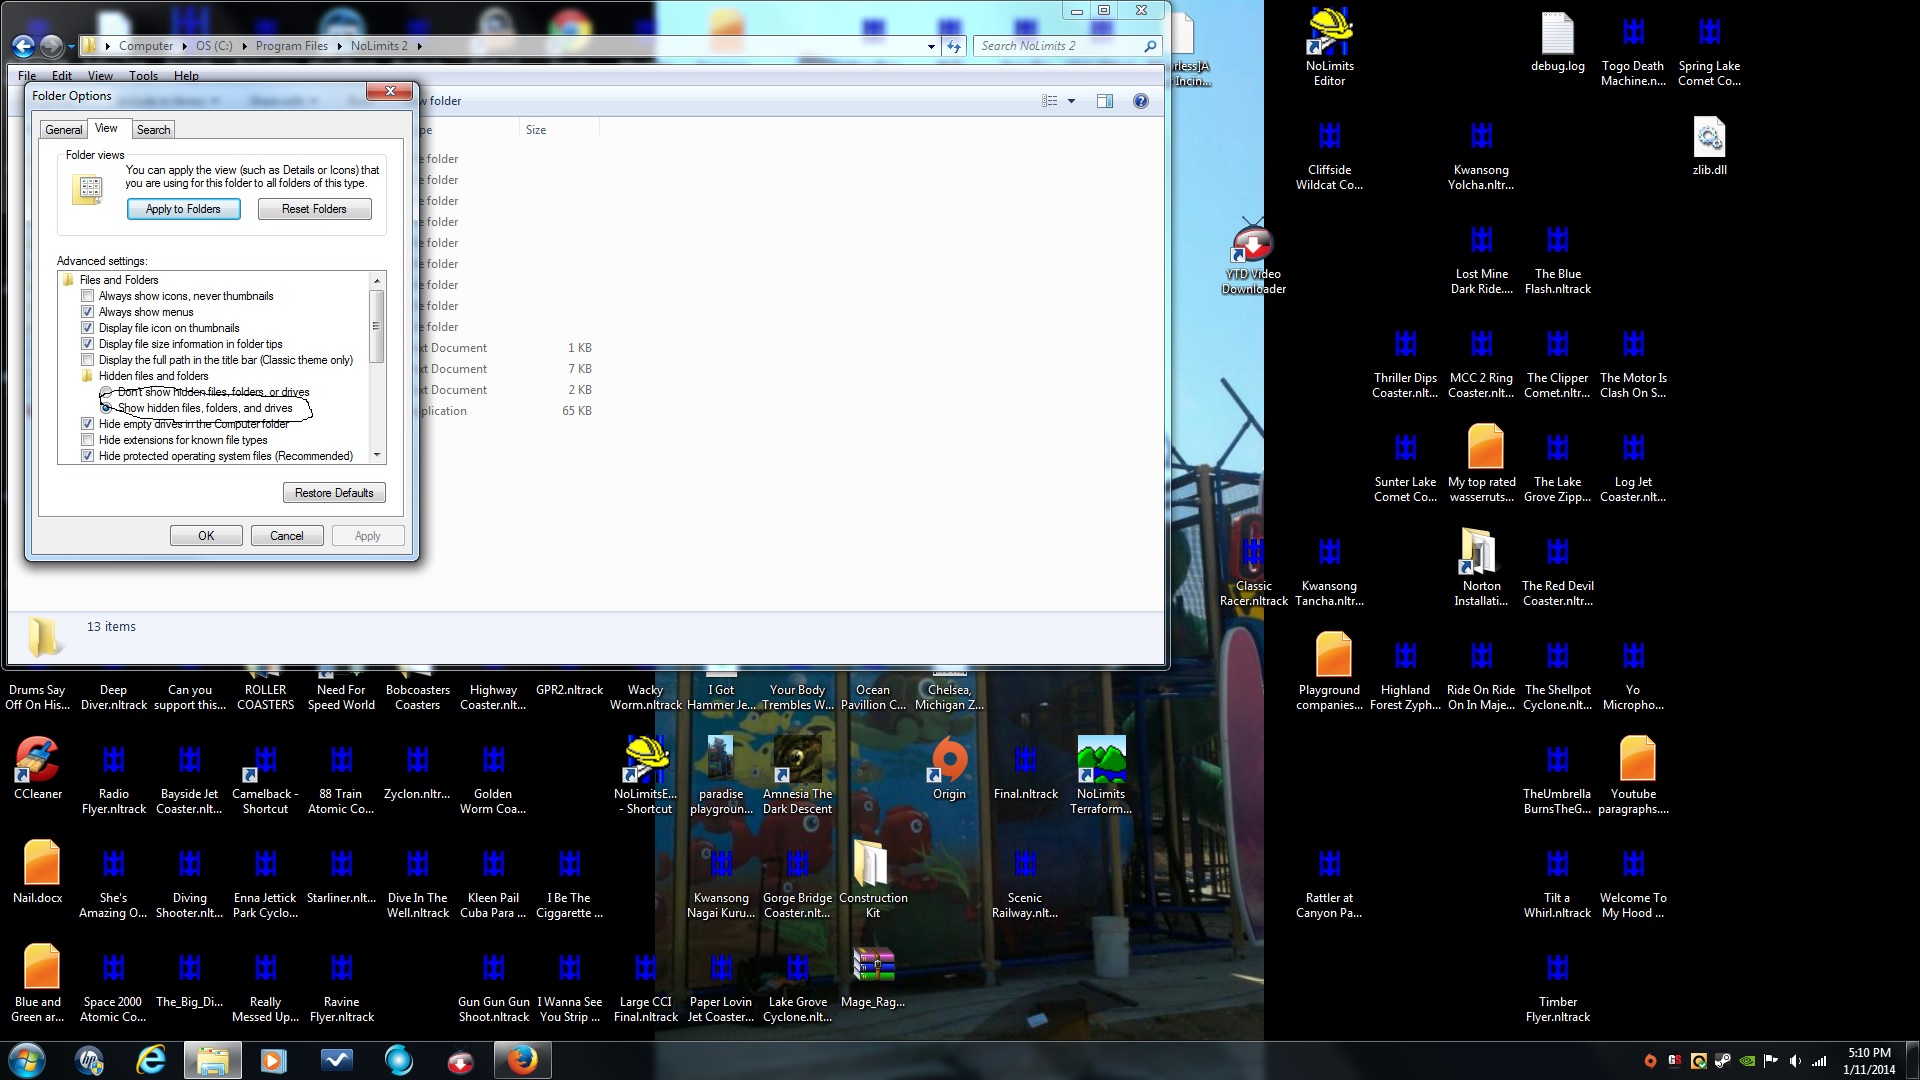Toggle the Explorer preview pane icon

point(1104,101)
